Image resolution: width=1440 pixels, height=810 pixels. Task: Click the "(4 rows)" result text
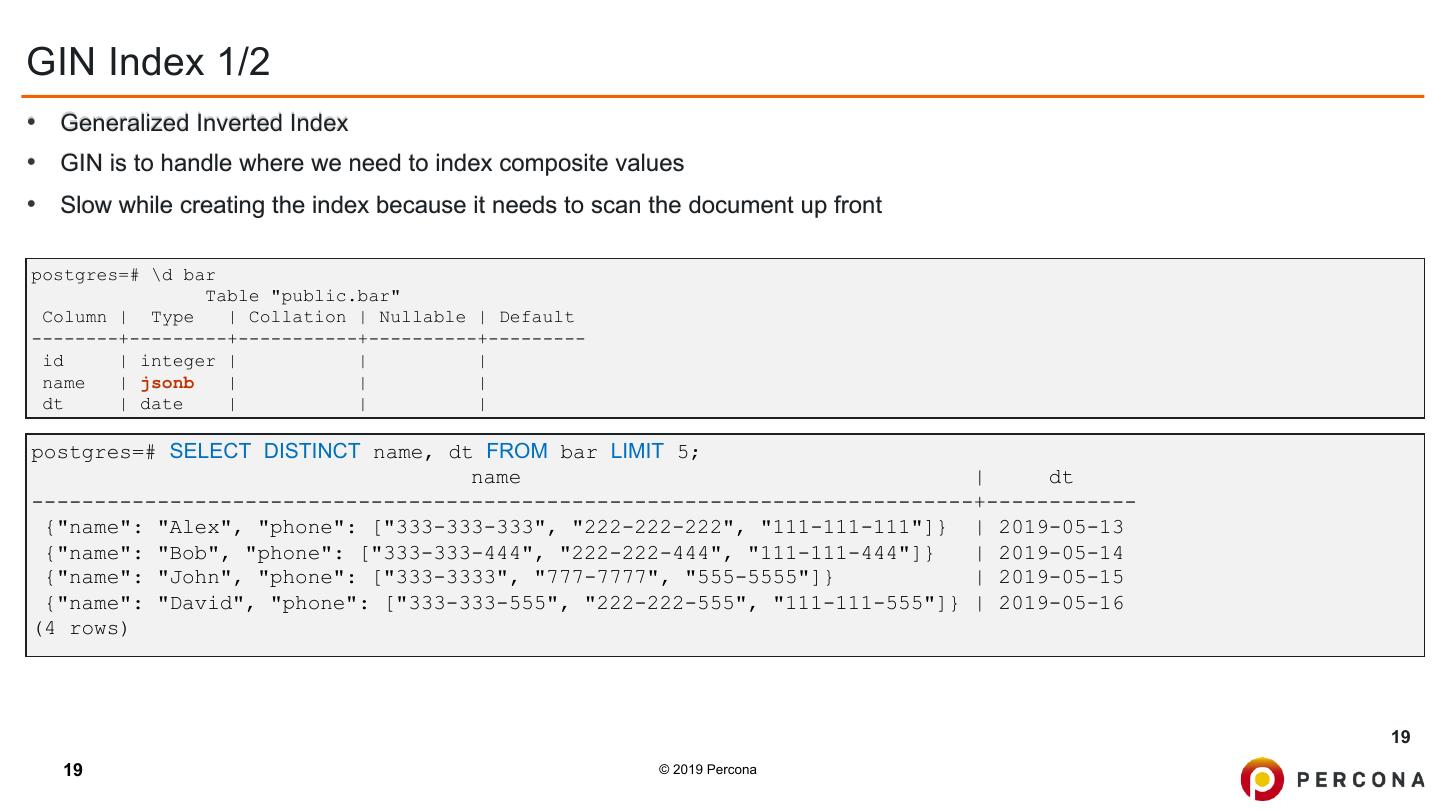80,629
